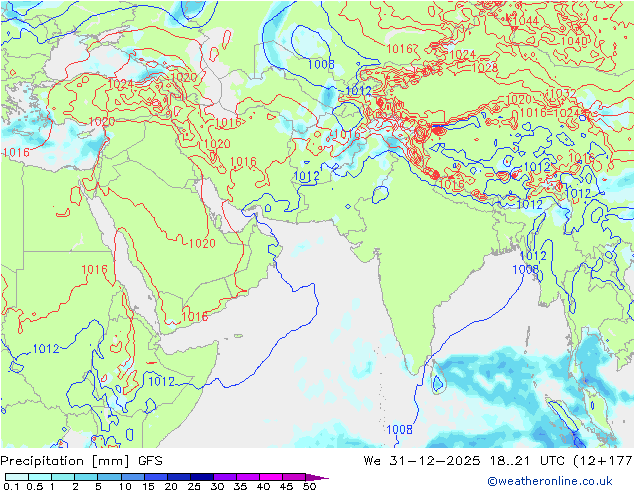Viewport: 634px width, 490px height.
Task: Click the legend swatch between 35 and 40
Action: [247, 477]
